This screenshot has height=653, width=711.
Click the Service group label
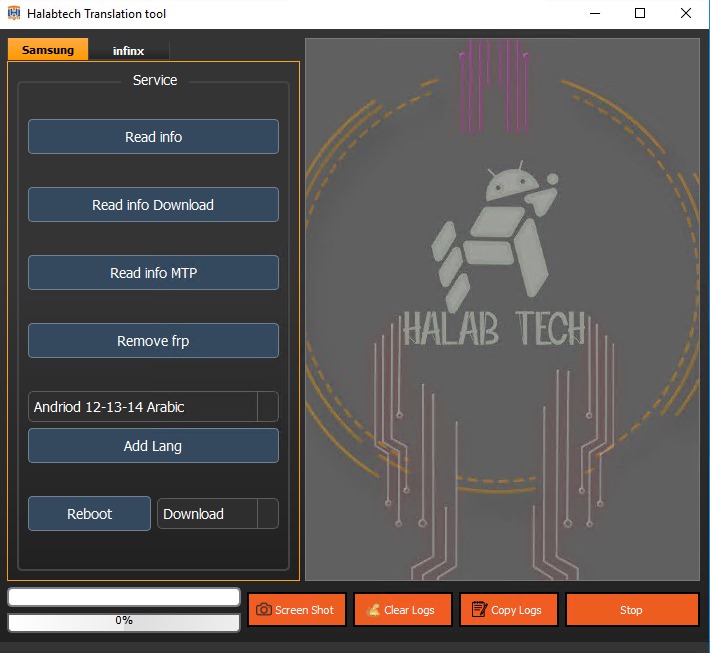155,80
